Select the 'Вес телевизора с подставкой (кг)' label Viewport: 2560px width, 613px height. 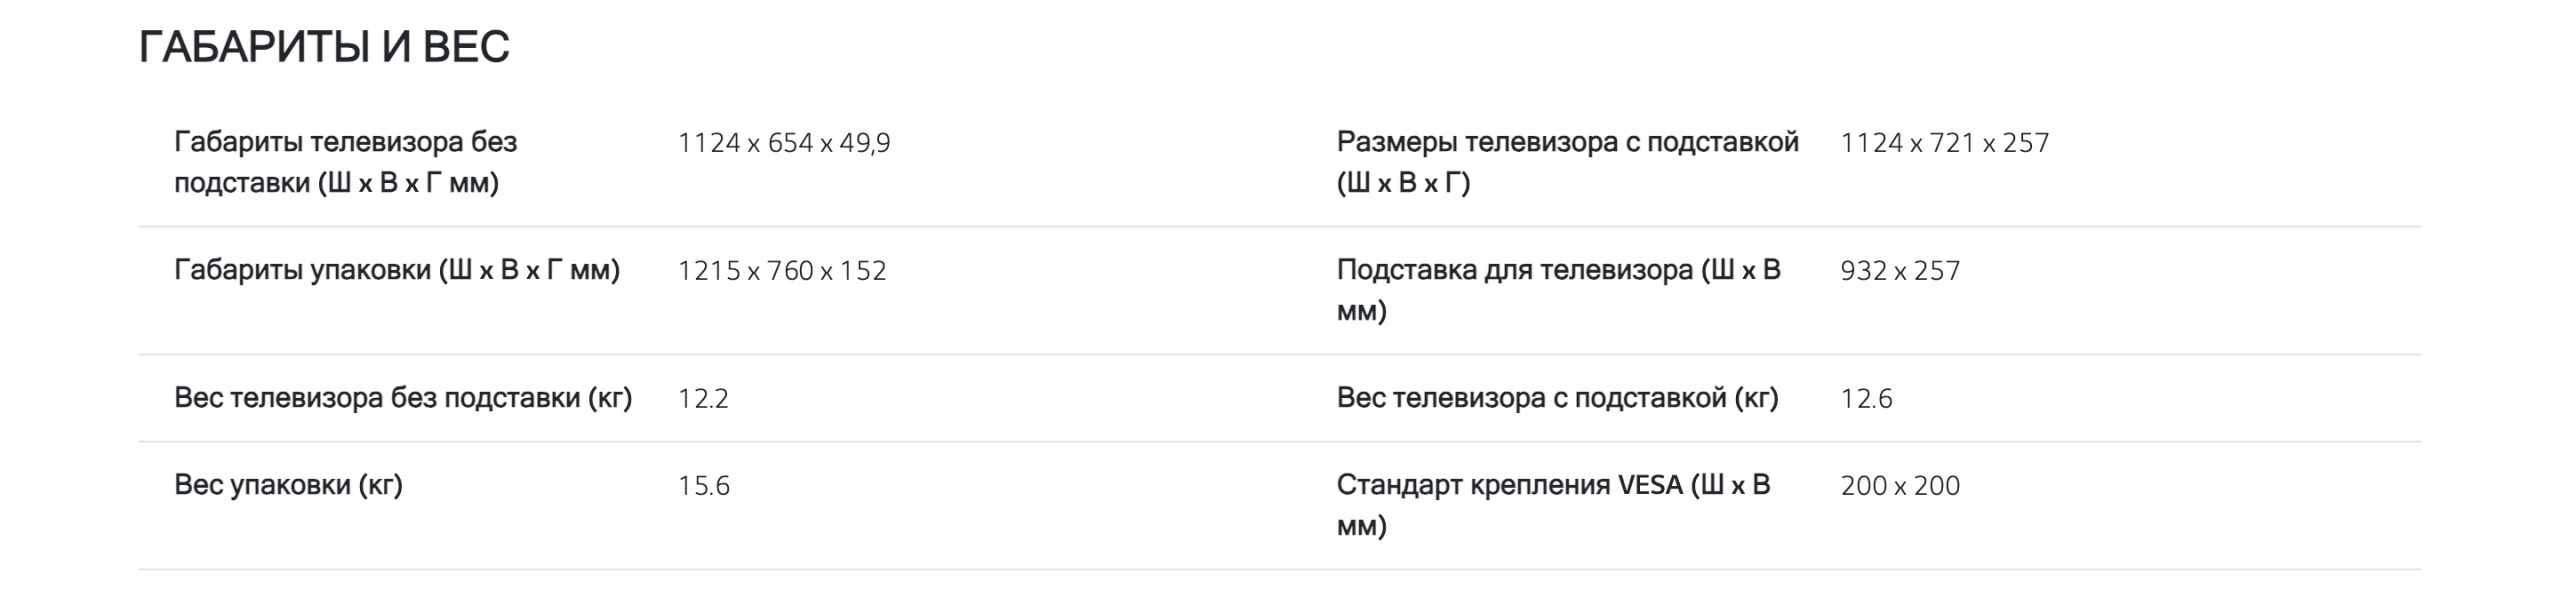[1557, 399]
